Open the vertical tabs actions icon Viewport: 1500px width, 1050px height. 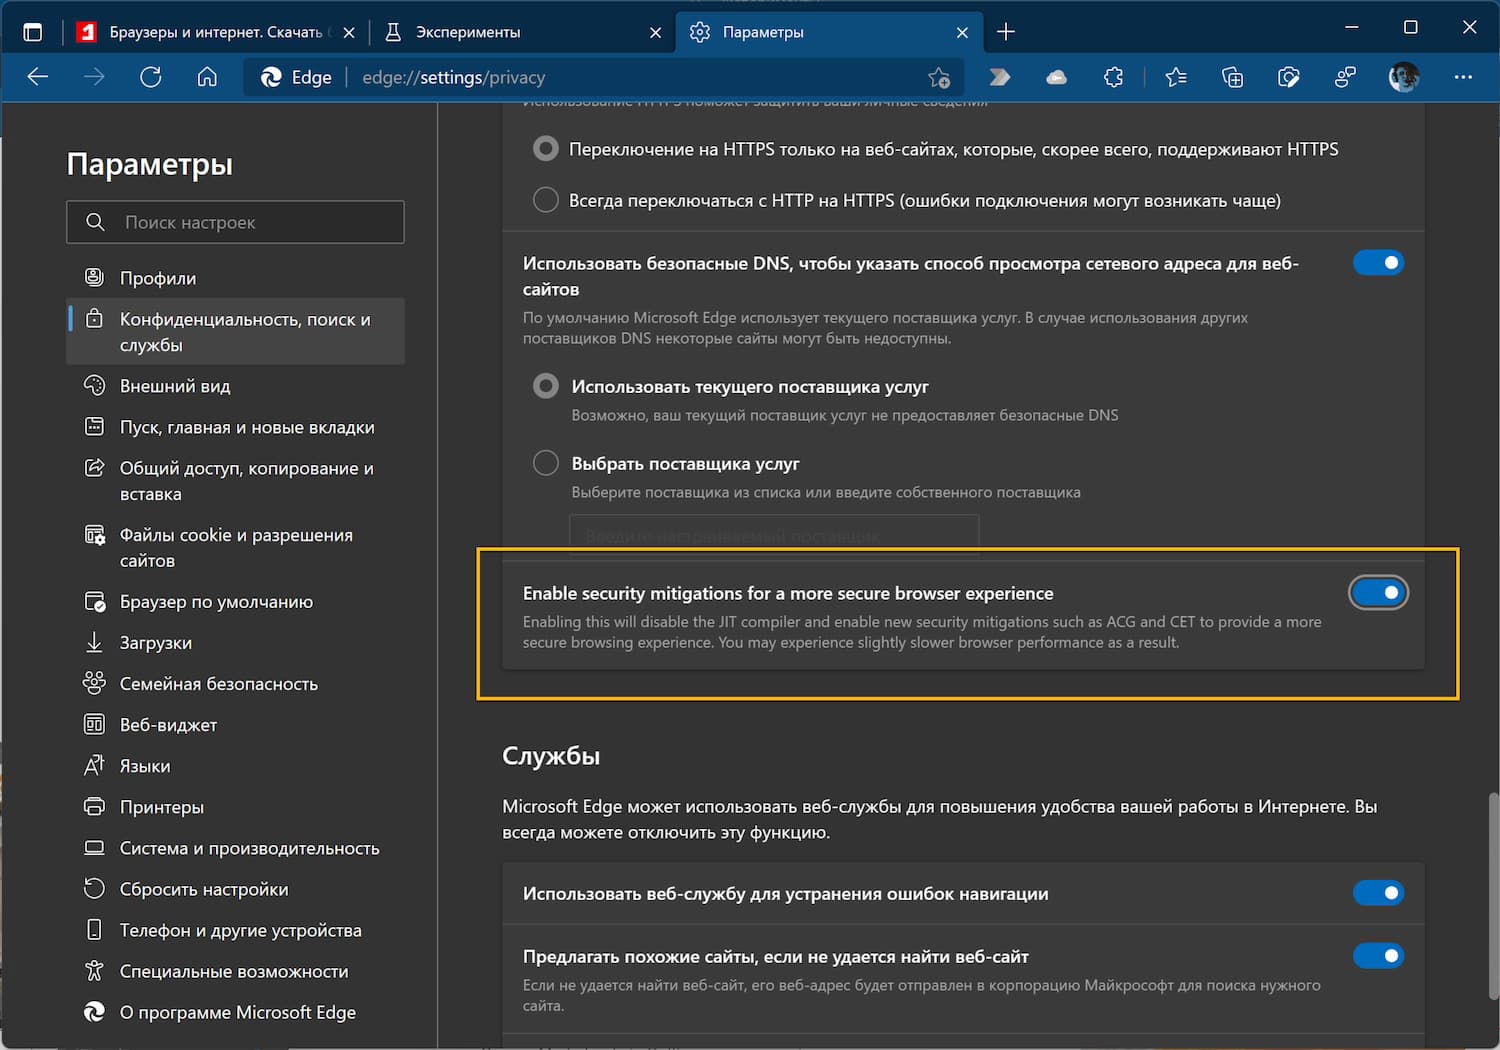[x=33, y=32]
